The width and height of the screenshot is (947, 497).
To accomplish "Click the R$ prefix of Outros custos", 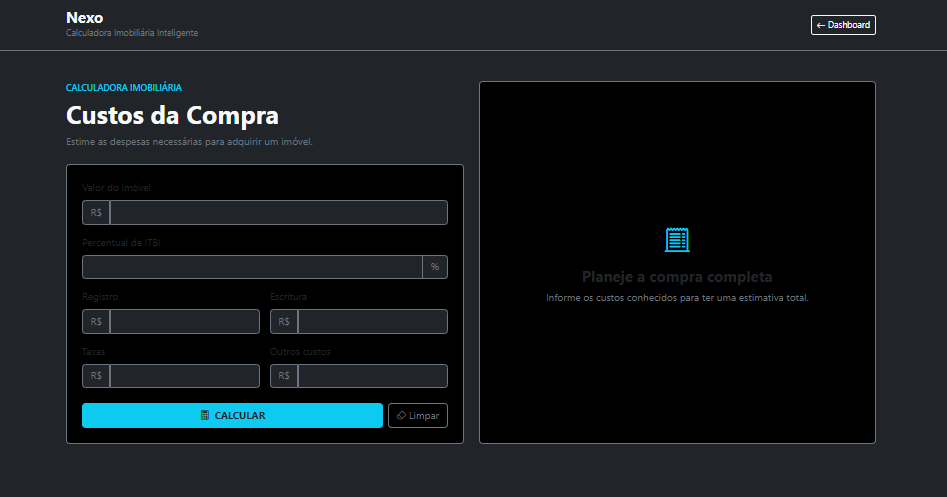I will [x=284, y=376].
